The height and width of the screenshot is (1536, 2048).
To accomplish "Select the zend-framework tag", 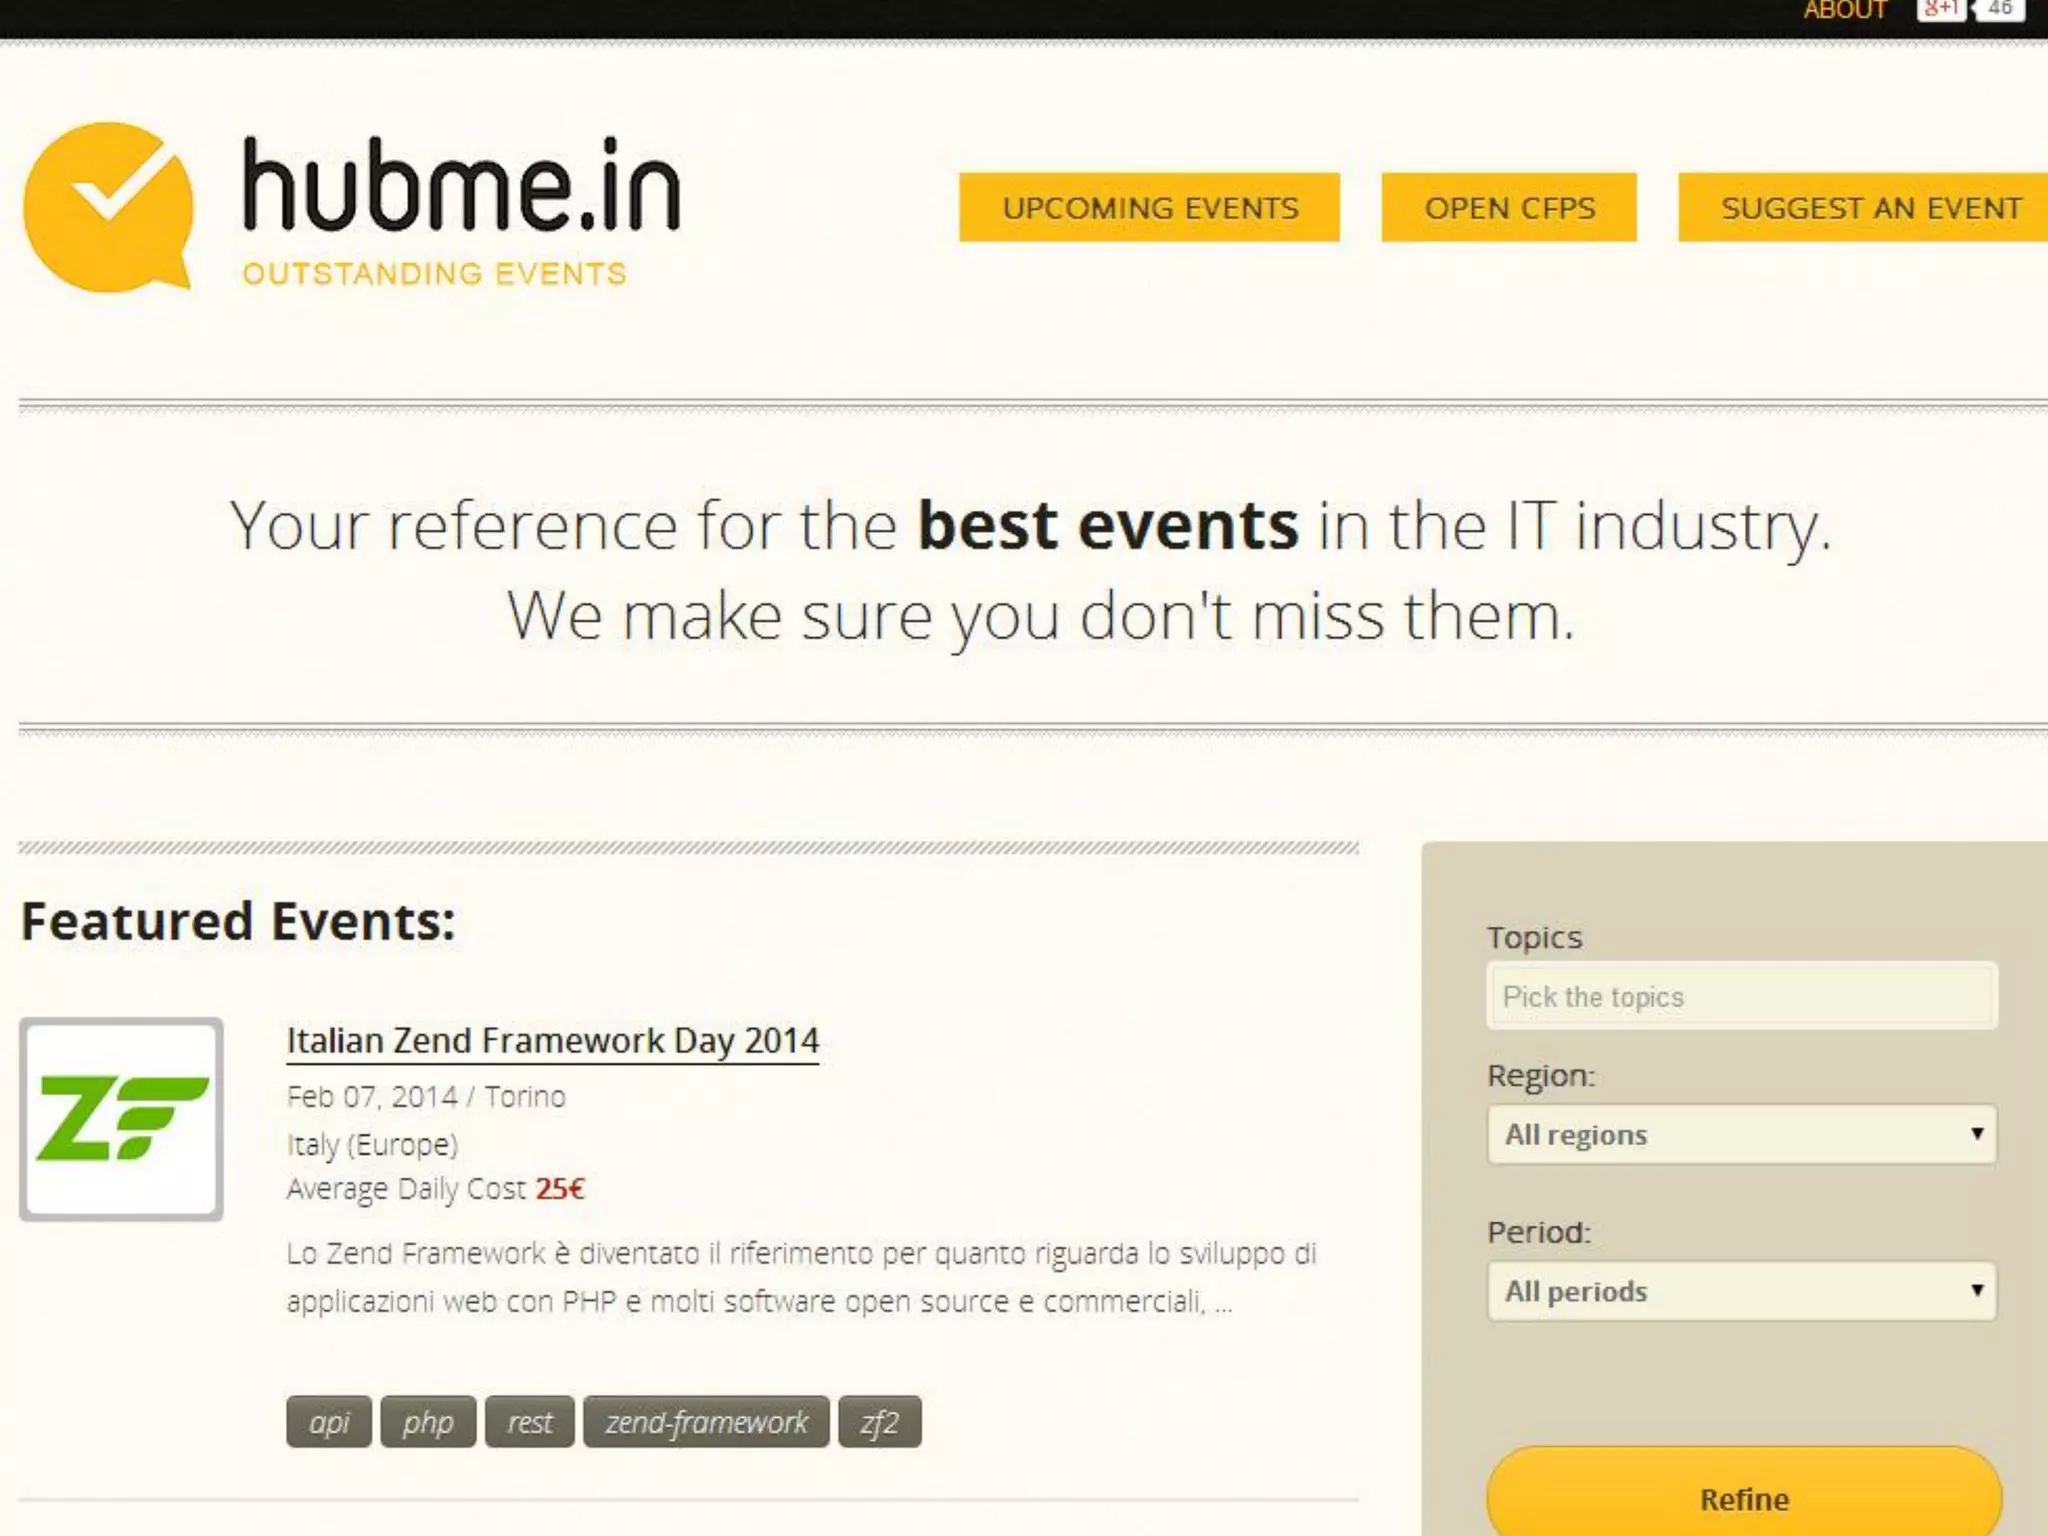I will (x=706, y=1421).
